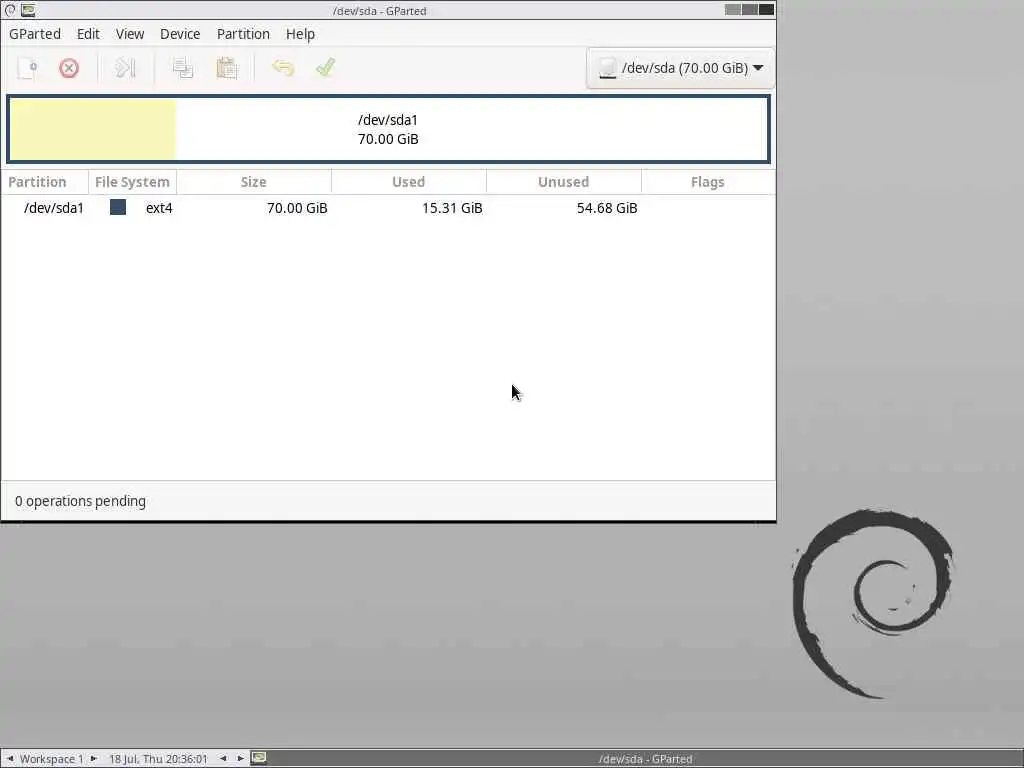Click the next window arrow before taskbar icon
Viewport: 1024px width, 768px height.
tap(240, 758)
